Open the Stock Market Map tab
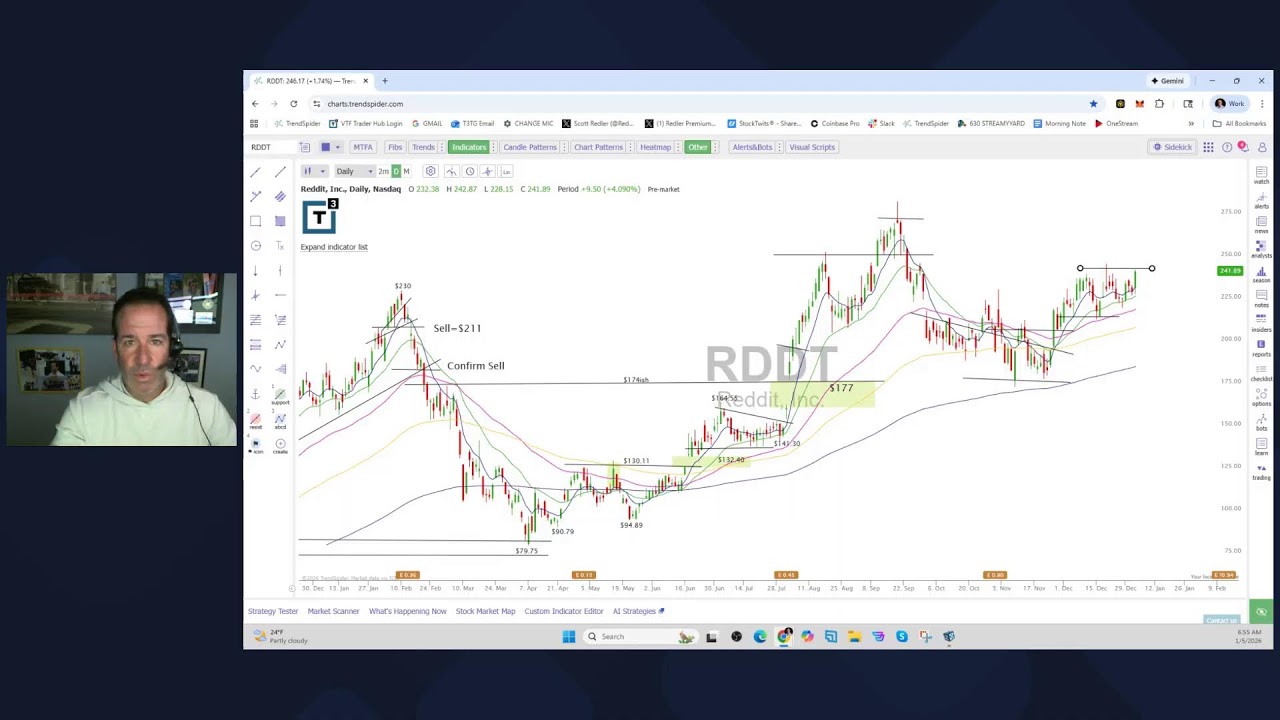 tap(485, 611)
